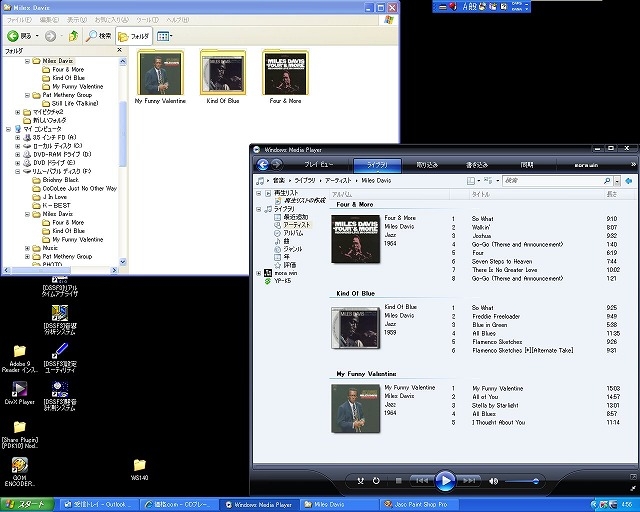Open the ファイル menu in Explorer
This screenshot has width=640, height=512.
pyautogui.click(x=19, y=20)
